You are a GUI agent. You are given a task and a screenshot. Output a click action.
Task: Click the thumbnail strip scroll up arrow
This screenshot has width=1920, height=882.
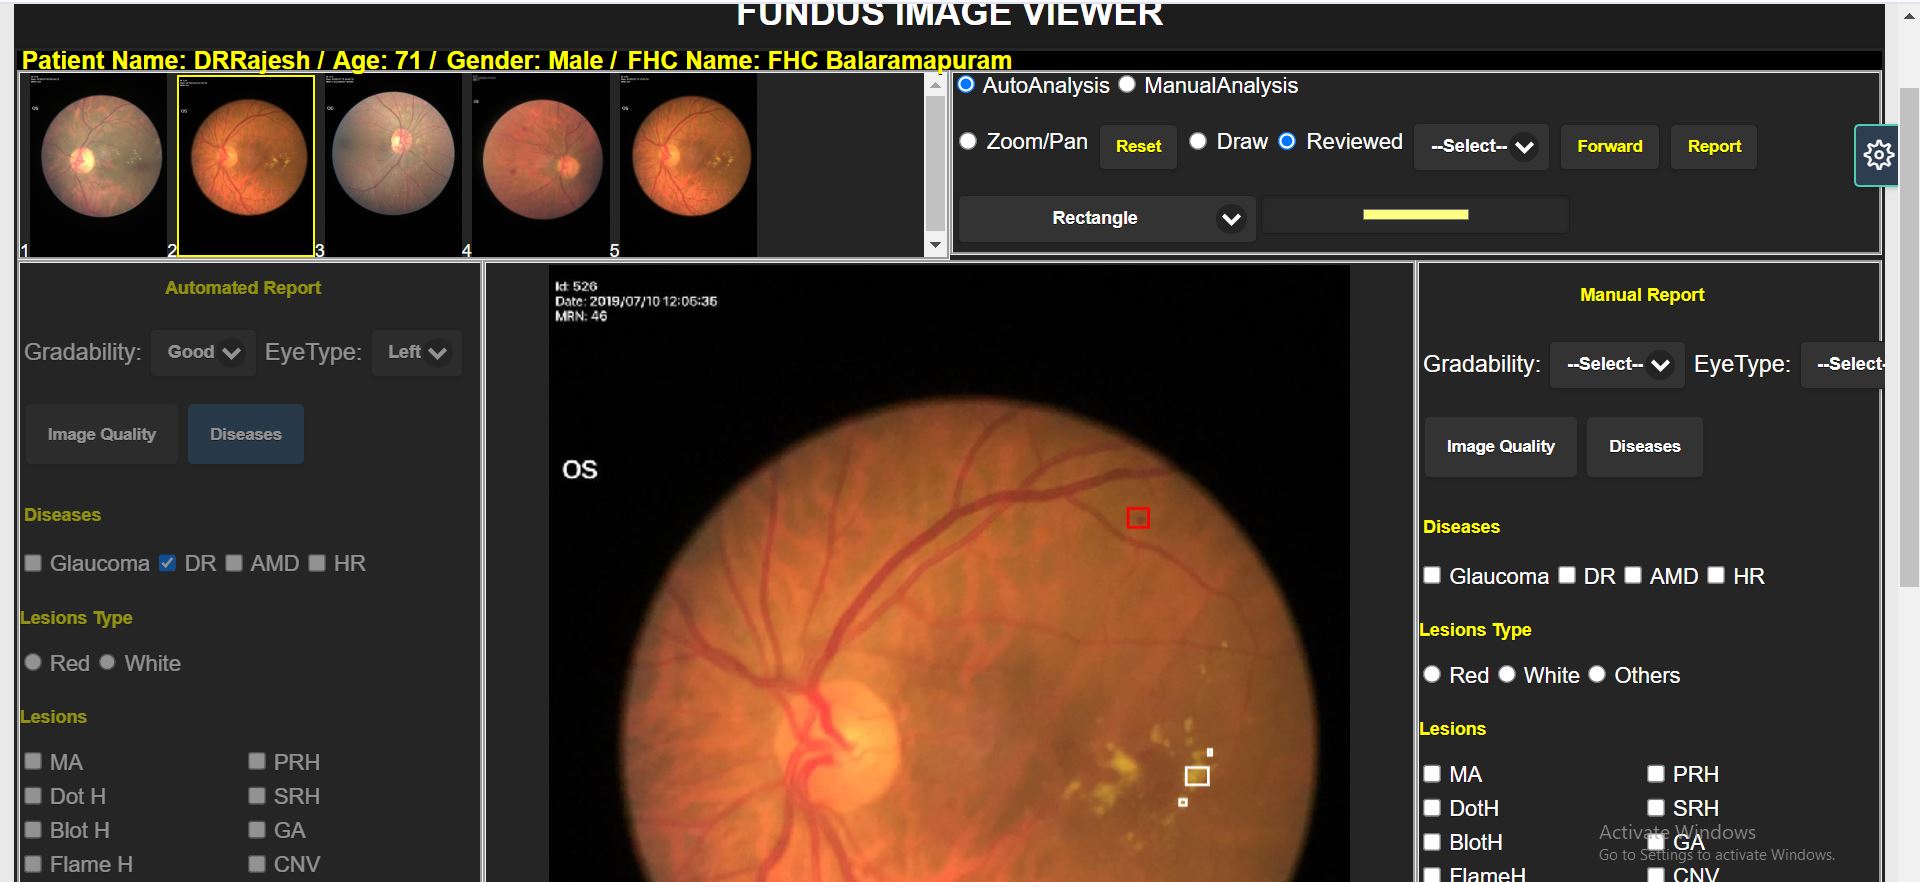coord(935,85)
